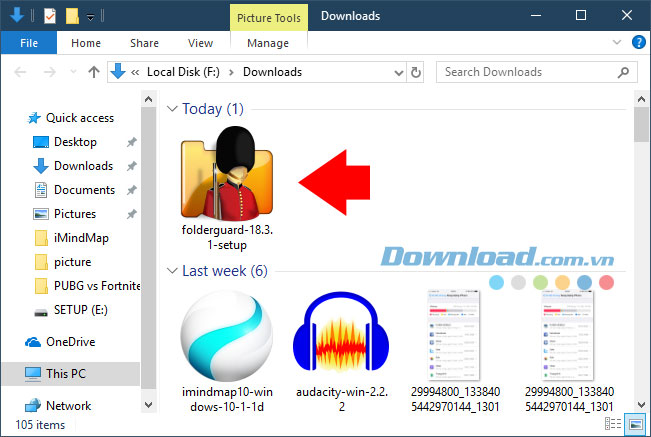
Task: Expand the ribbon with the chevron
Action: (x=617, y=42)
